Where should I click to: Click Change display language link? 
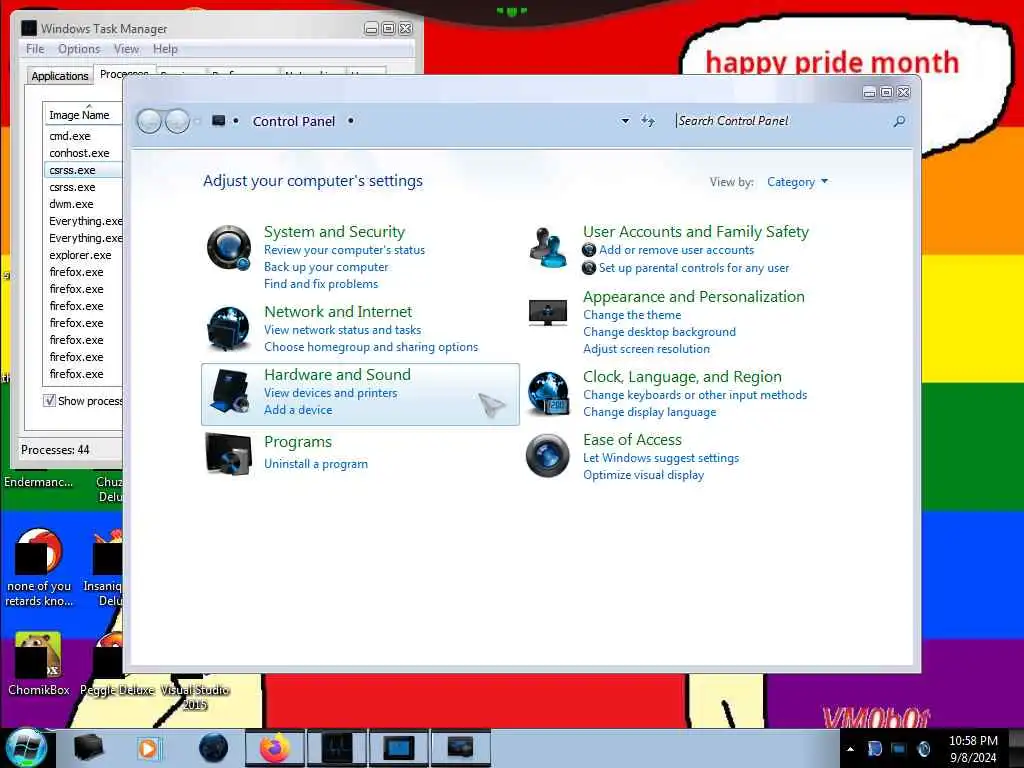pyautogui.click(x=650, y=412)
